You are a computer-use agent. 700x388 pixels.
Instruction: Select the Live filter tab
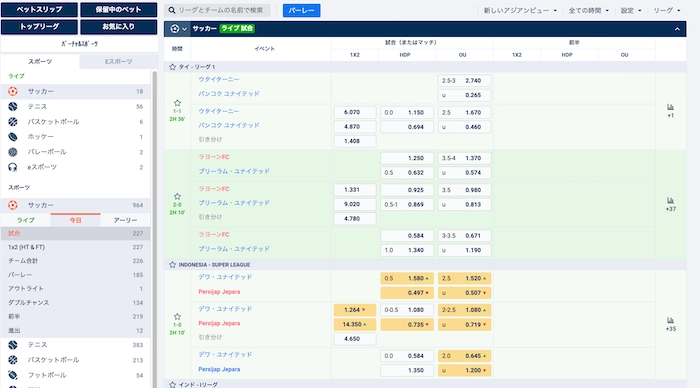click(25, 220)
